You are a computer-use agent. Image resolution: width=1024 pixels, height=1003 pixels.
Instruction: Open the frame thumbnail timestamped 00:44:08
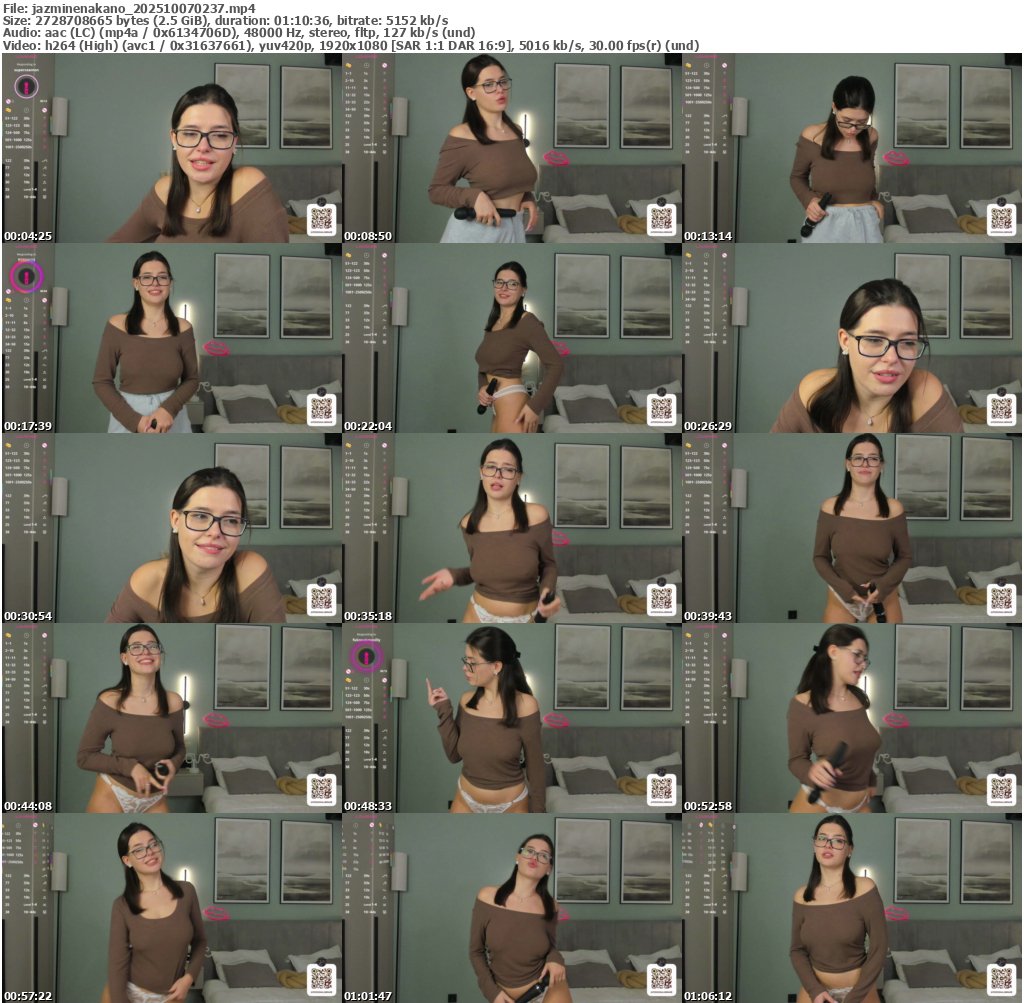point(172,718)
